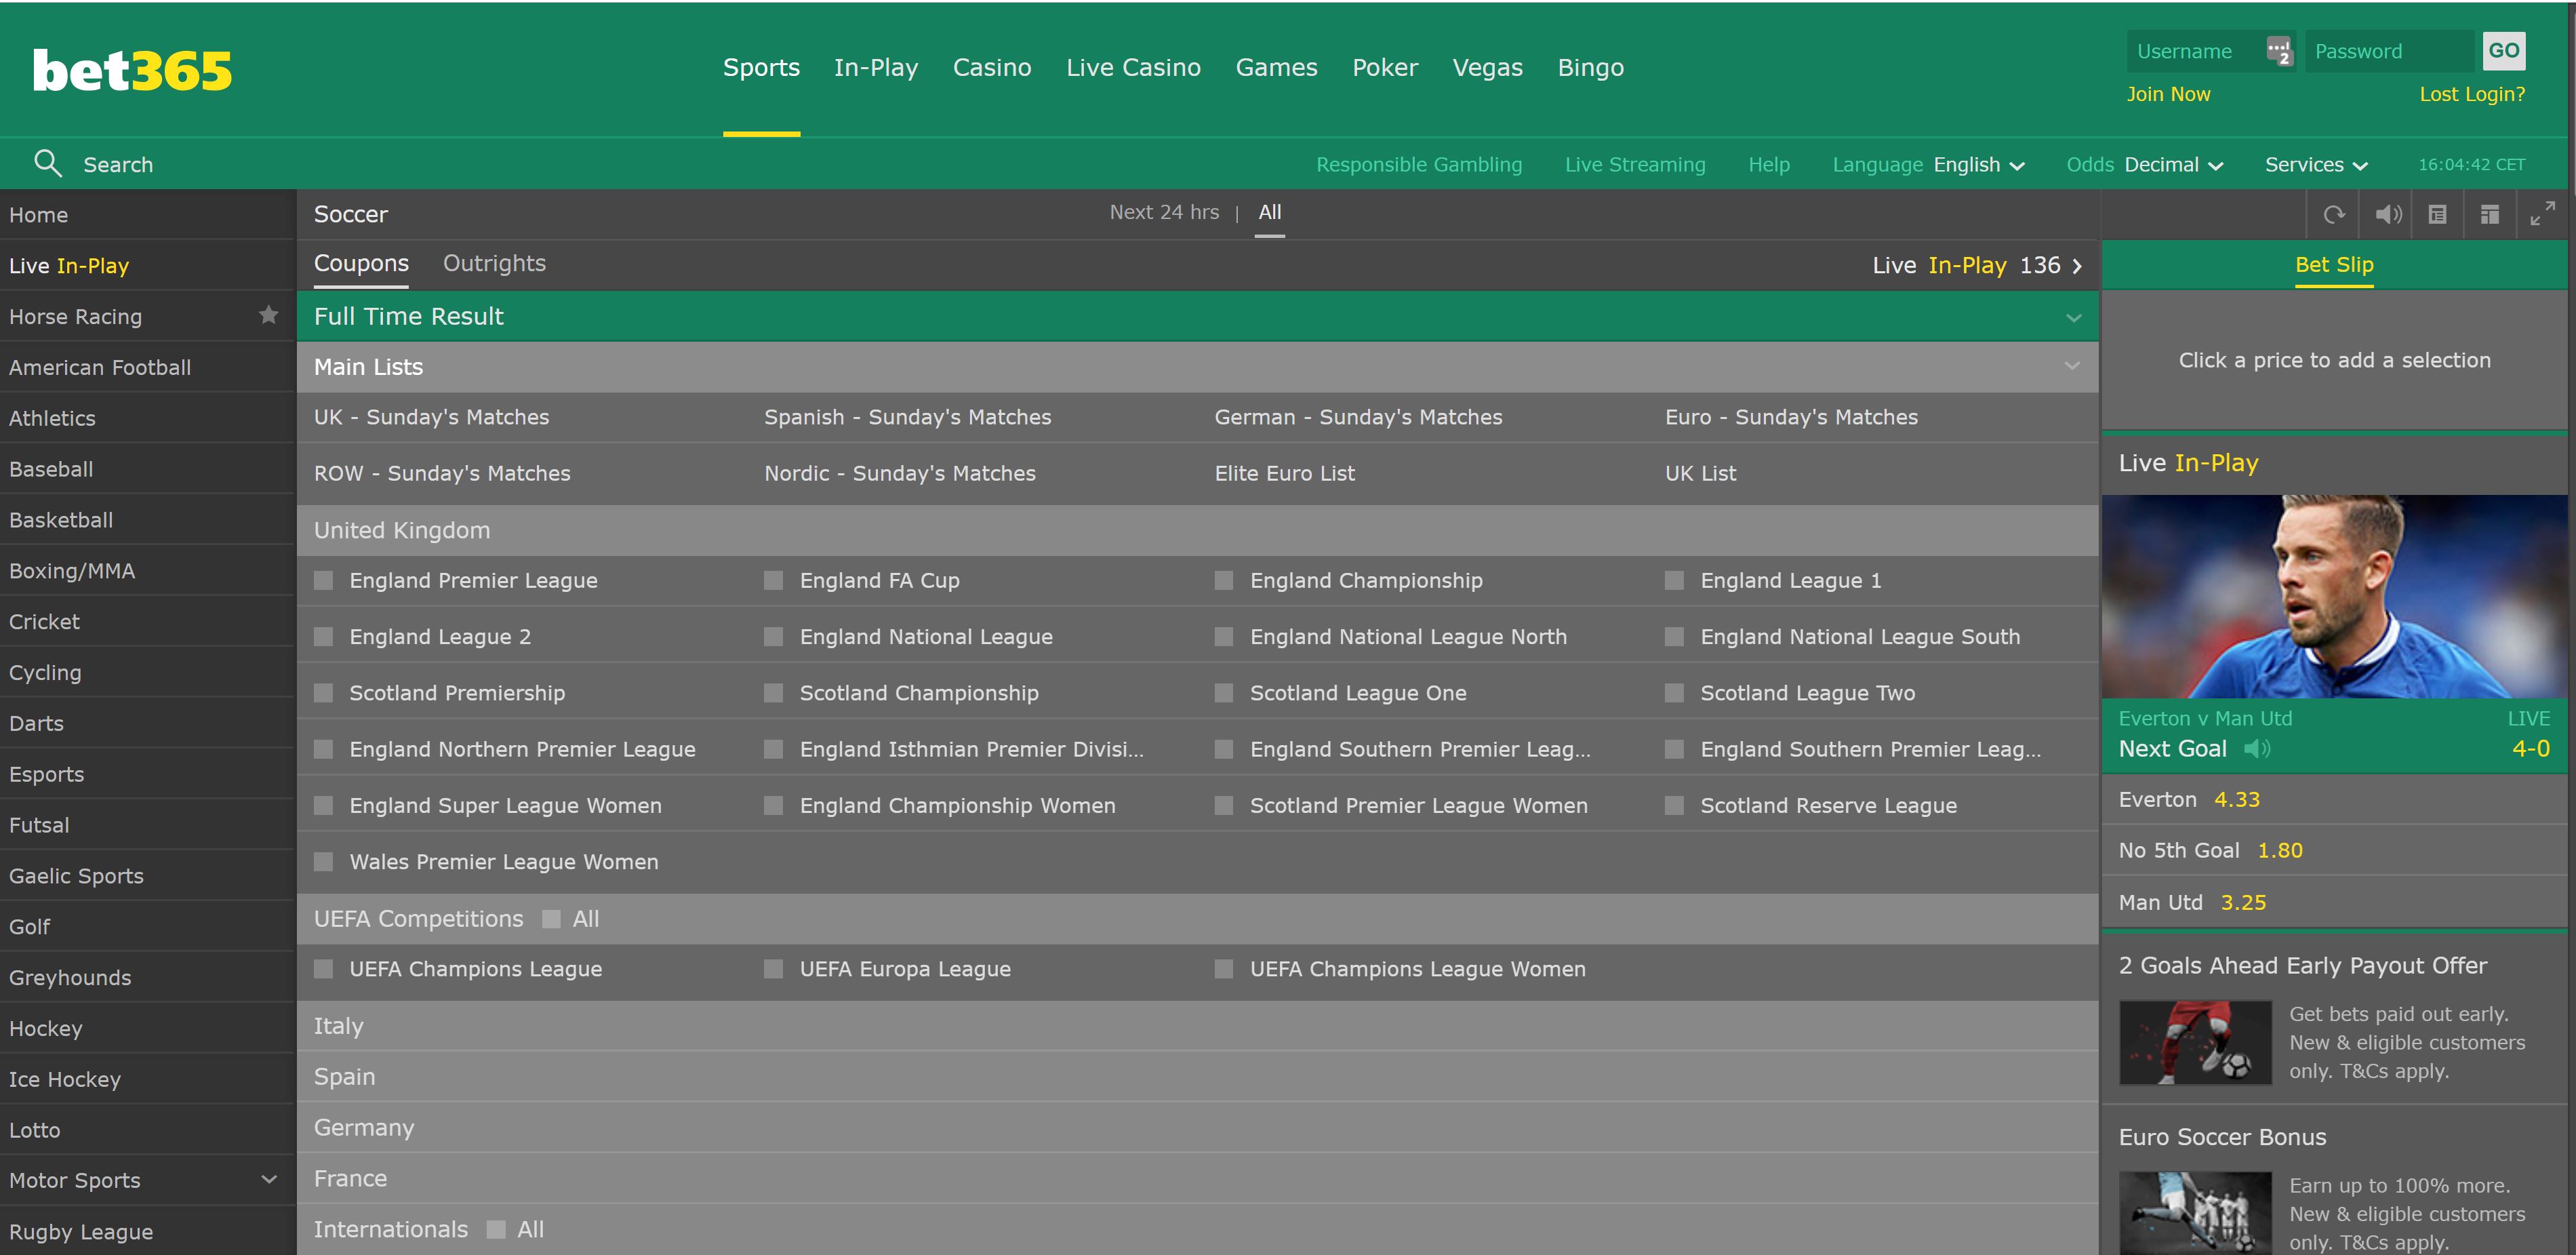Click the Lost Login? link
The height and width of the screenshot is (1255, 2576).
pyautogui.click(x=2472, y=94)
